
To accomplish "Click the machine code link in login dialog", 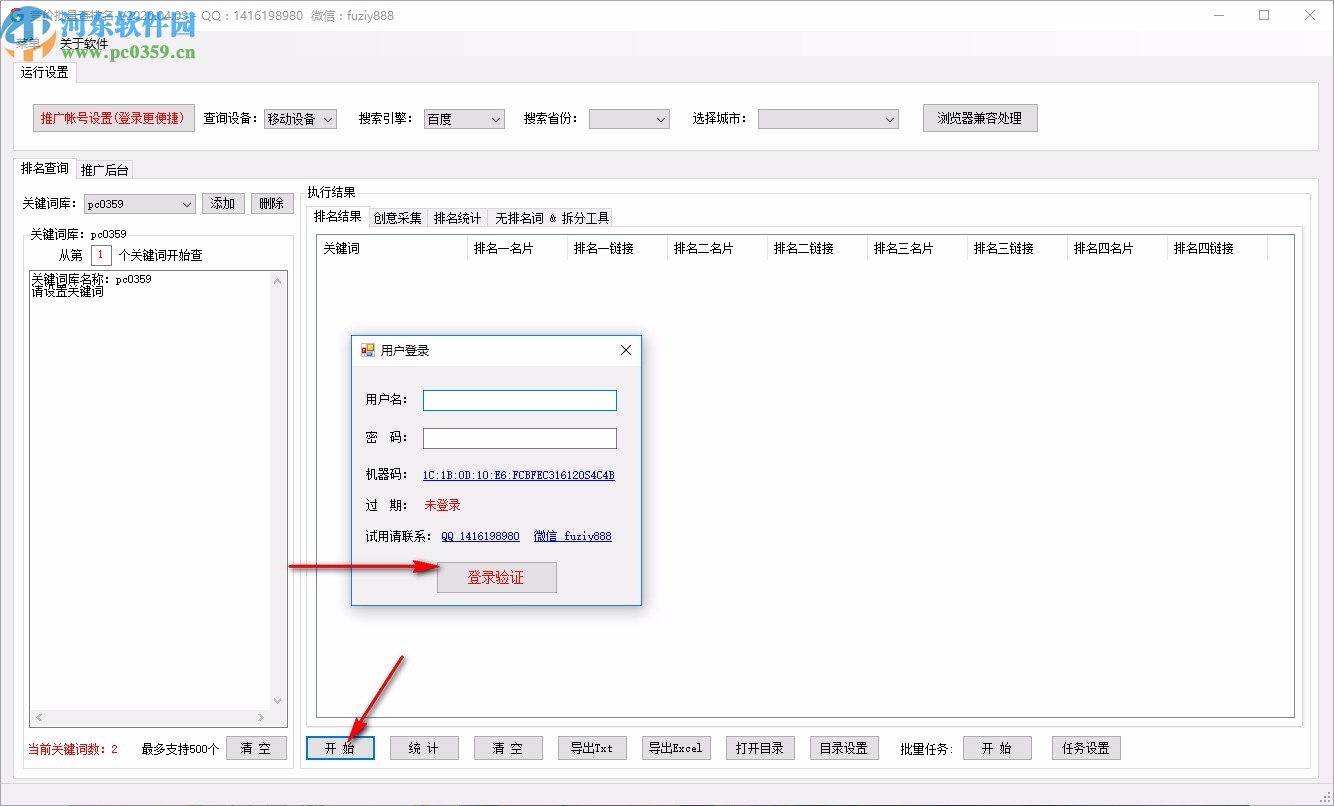I will tap(517, 474).
